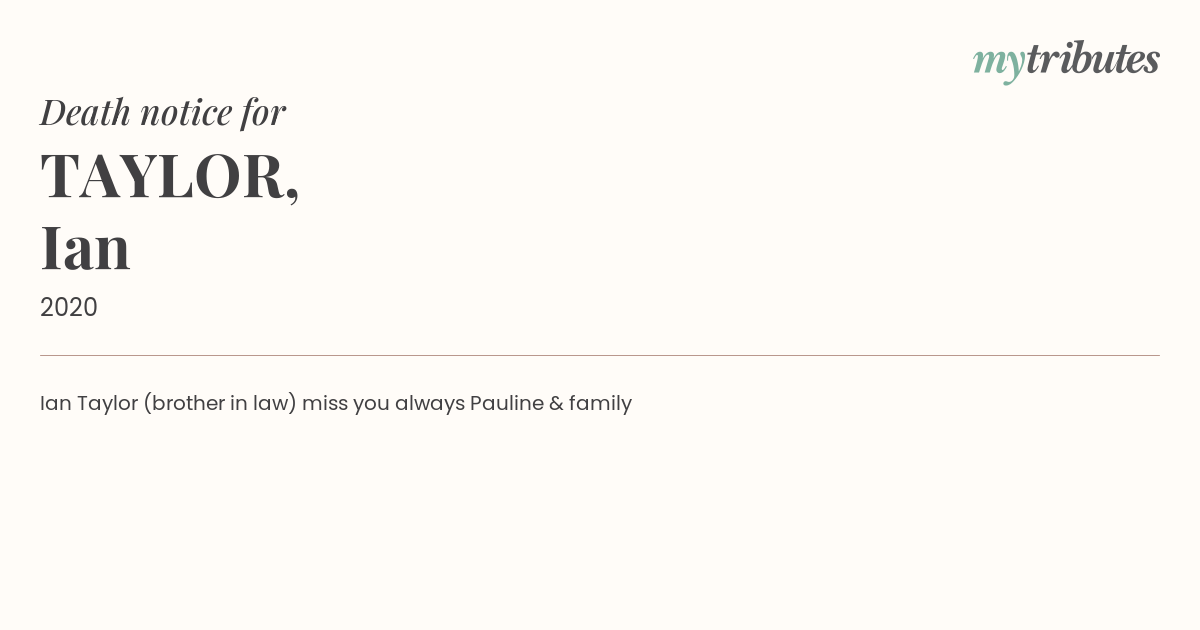Select the year 2020 label

point(69,307)
